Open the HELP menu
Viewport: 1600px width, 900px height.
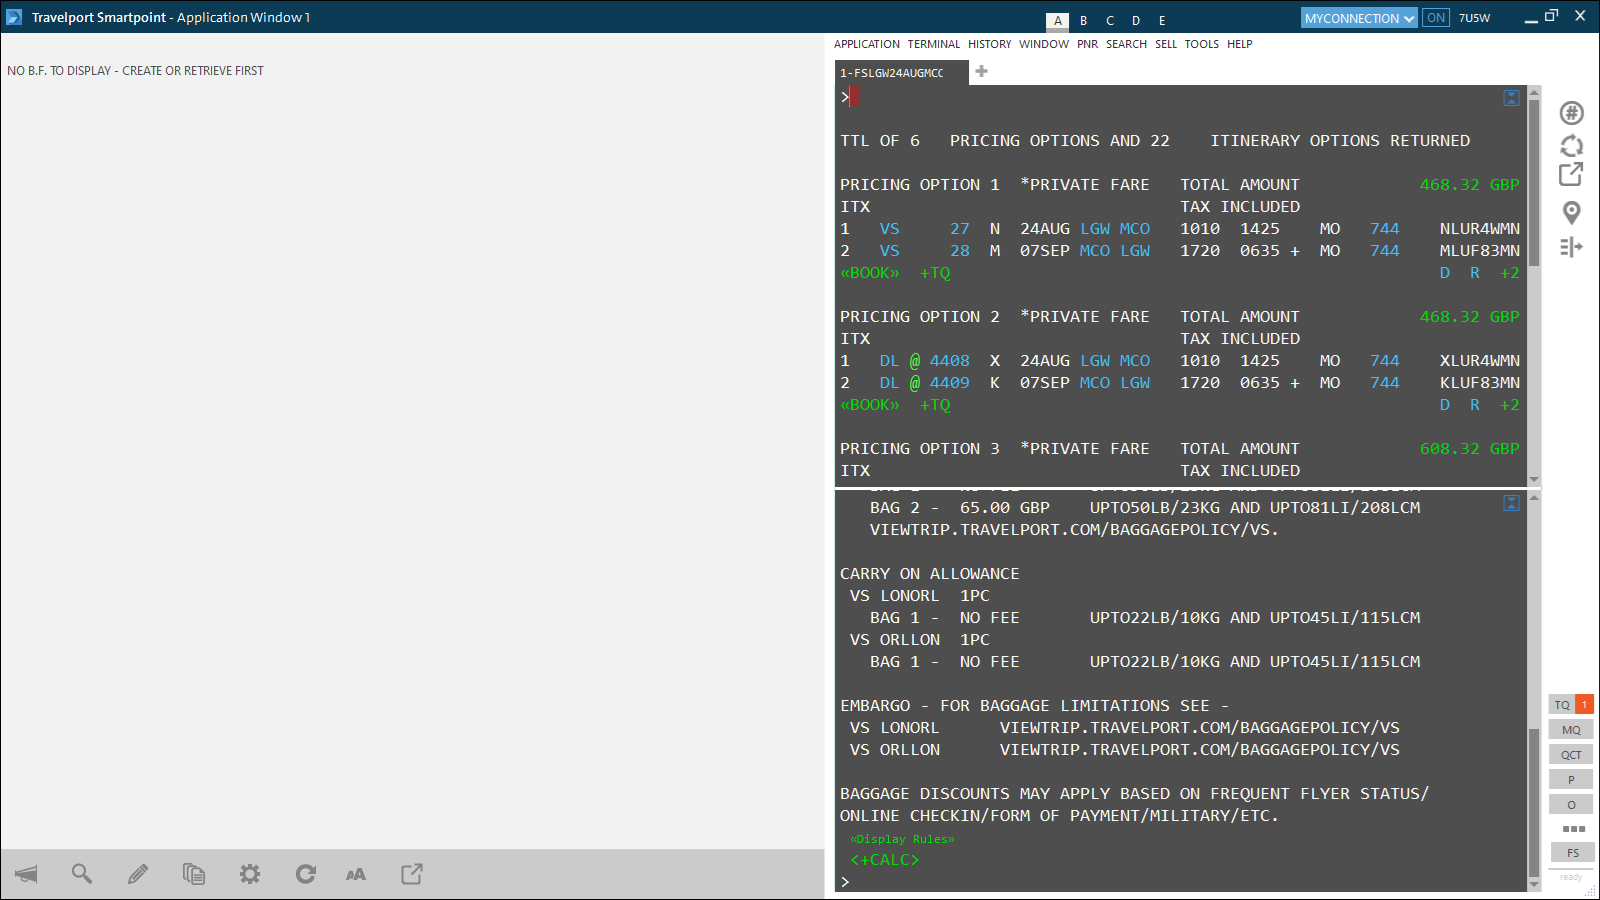(x=1240, y=44)
